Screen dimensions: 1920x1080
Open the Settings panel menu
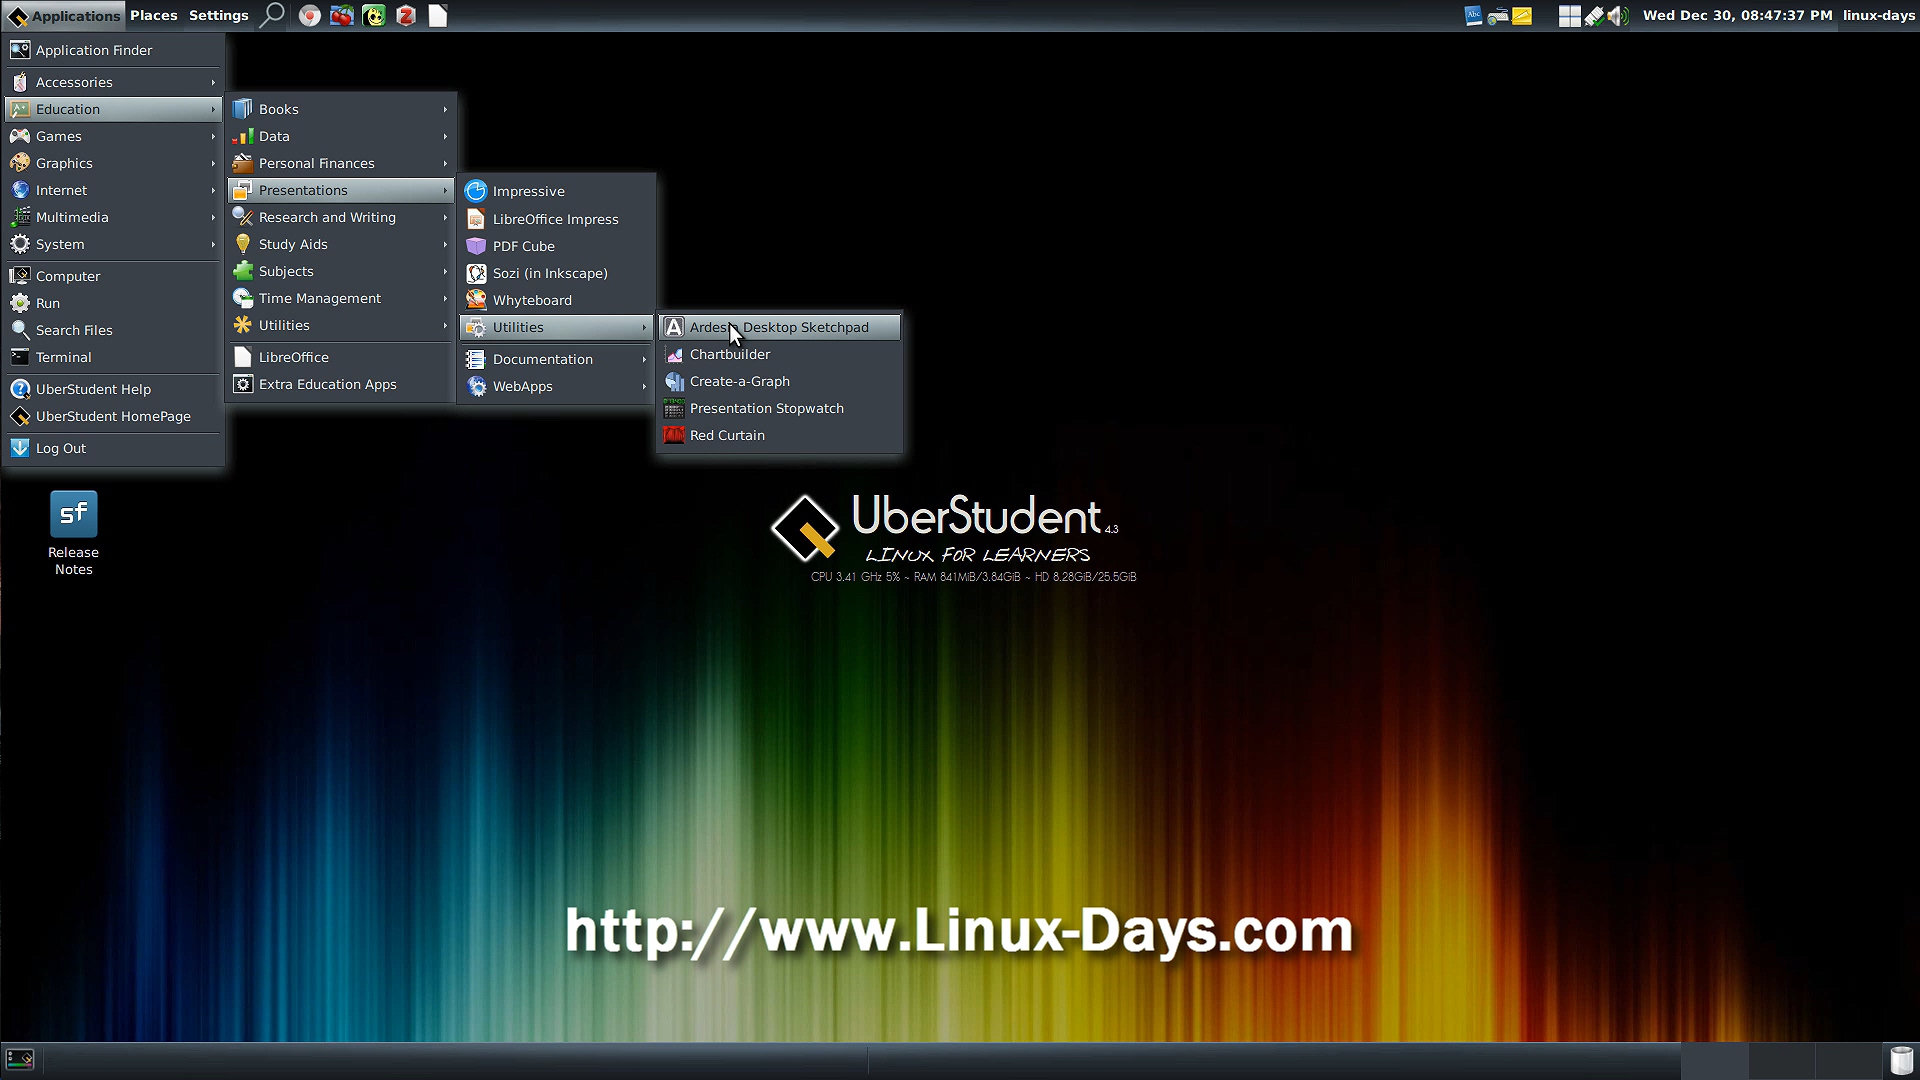coord(218,15)
